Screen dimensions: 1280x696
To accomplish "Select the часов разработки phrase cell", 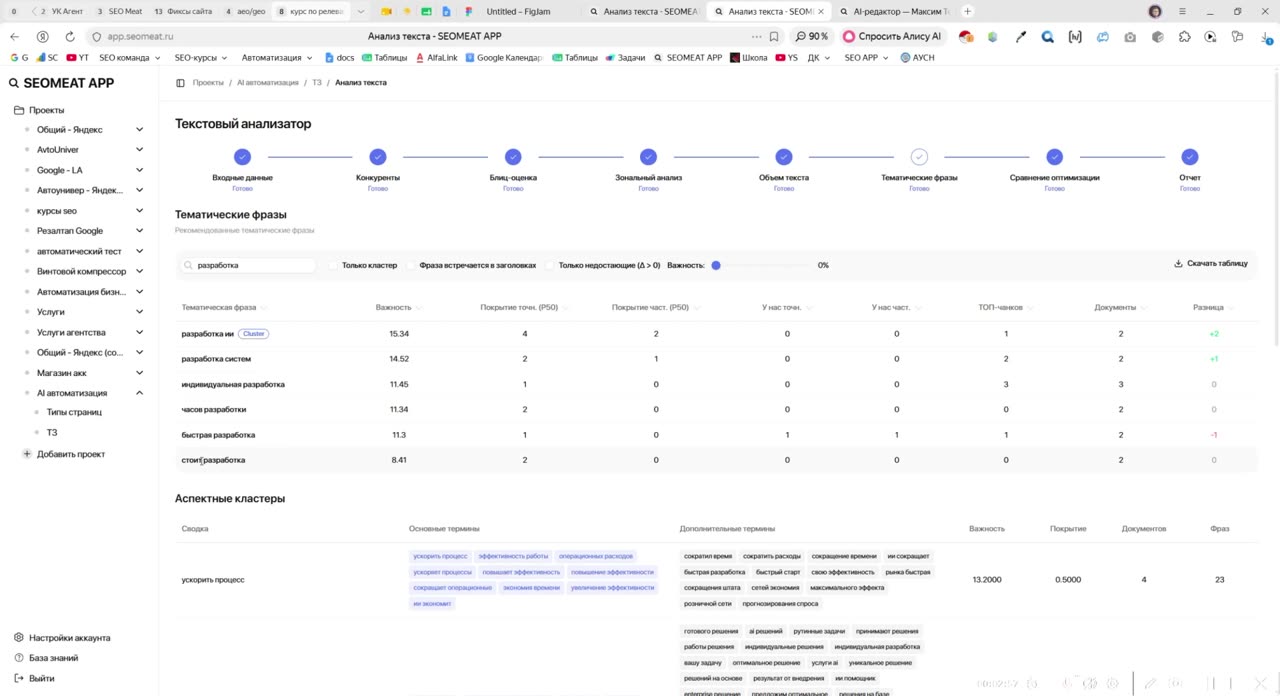I will pos(213,409).
